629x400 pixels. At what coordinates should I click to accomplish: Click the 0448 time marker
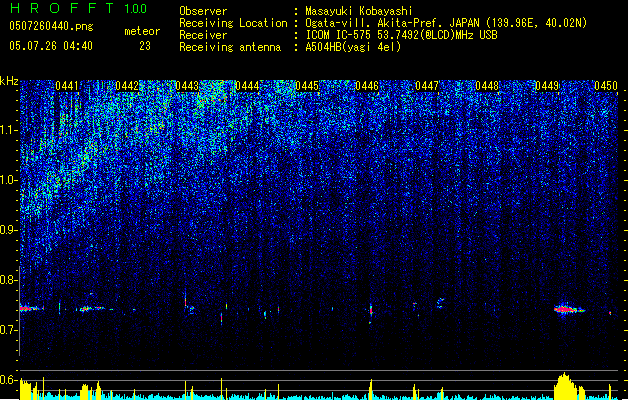click(x=487, y=86)
